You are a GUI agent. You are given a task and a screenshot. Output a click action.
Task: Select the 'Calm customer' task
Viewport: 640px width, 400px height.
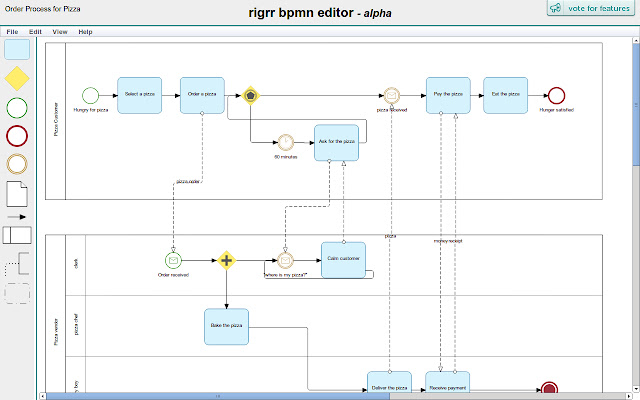coord(343,260)
